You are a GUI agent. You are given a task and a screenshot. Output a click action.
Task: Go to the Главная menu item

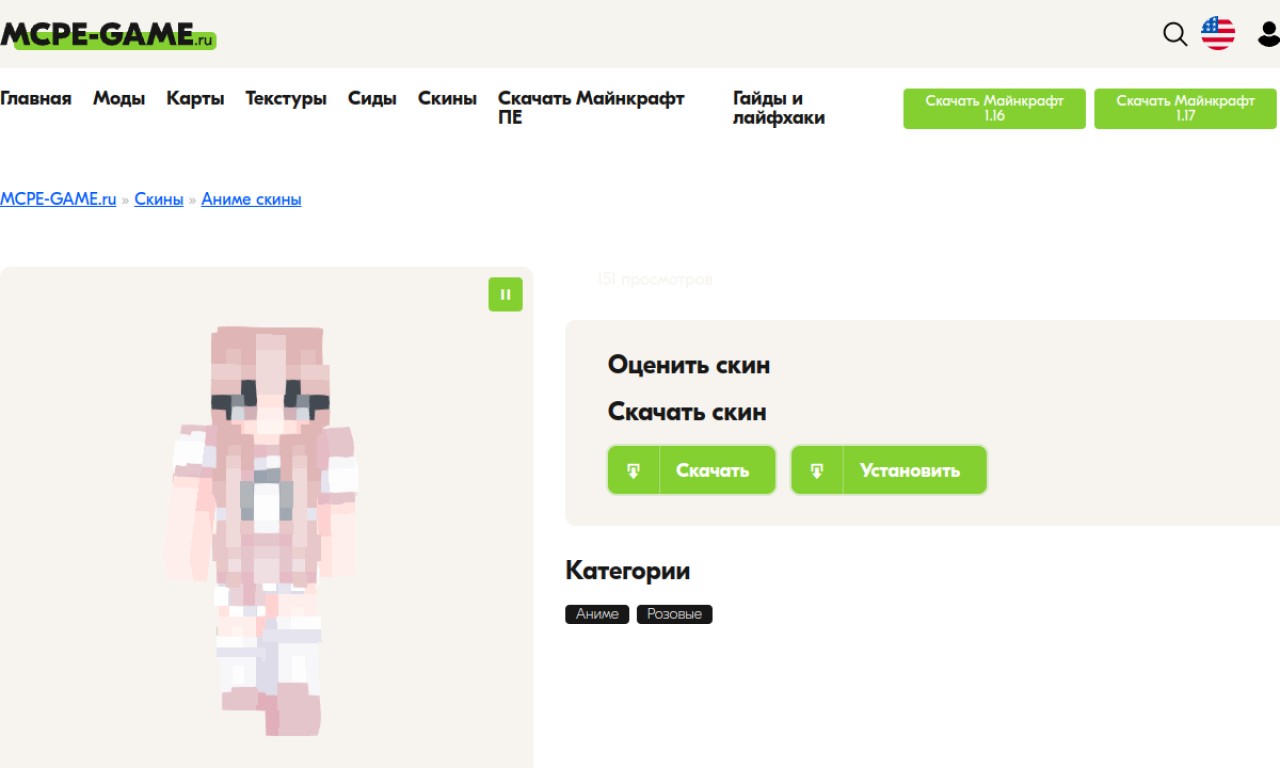36,98
